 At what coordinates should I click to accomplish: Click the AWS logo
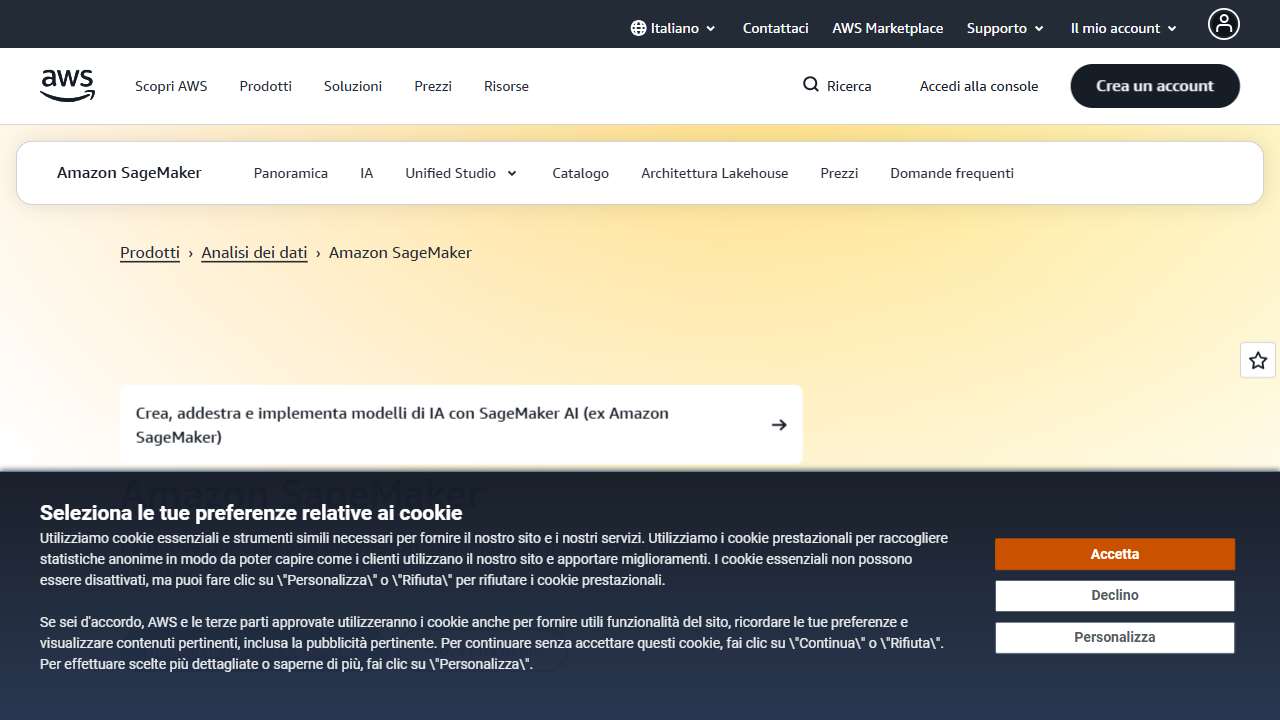tap(68, 86)
